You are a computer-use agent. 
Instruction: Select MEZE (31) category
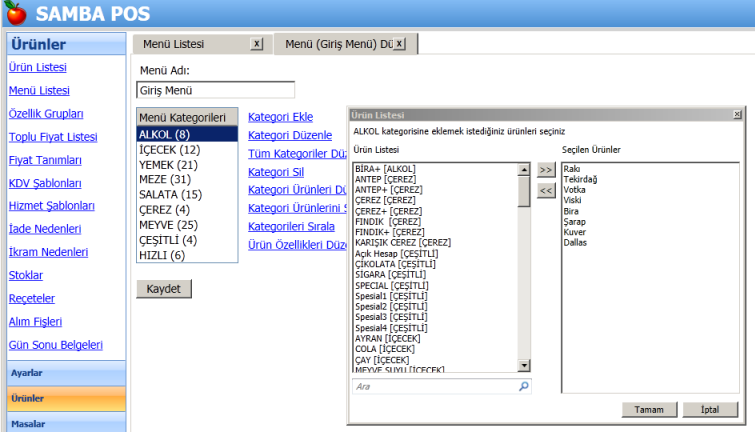[187, 179]
